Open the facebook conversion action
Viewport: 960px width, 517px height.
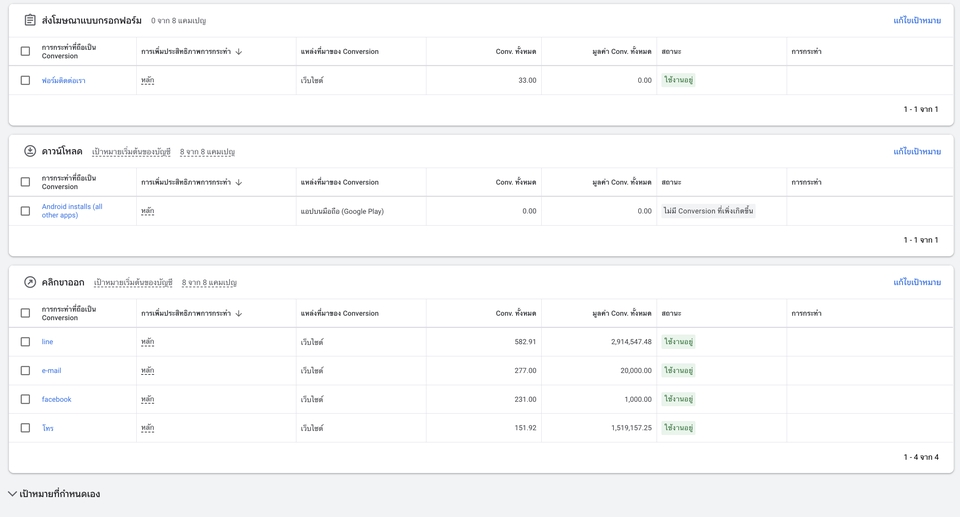coord(56,399)
